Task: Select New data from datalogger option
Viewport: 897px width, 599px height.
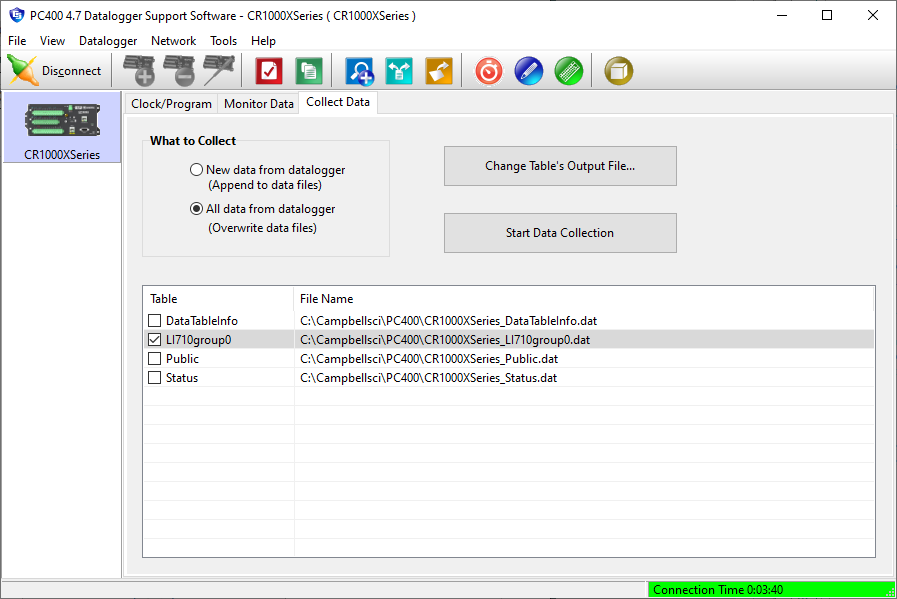Action: coord(197,170)
